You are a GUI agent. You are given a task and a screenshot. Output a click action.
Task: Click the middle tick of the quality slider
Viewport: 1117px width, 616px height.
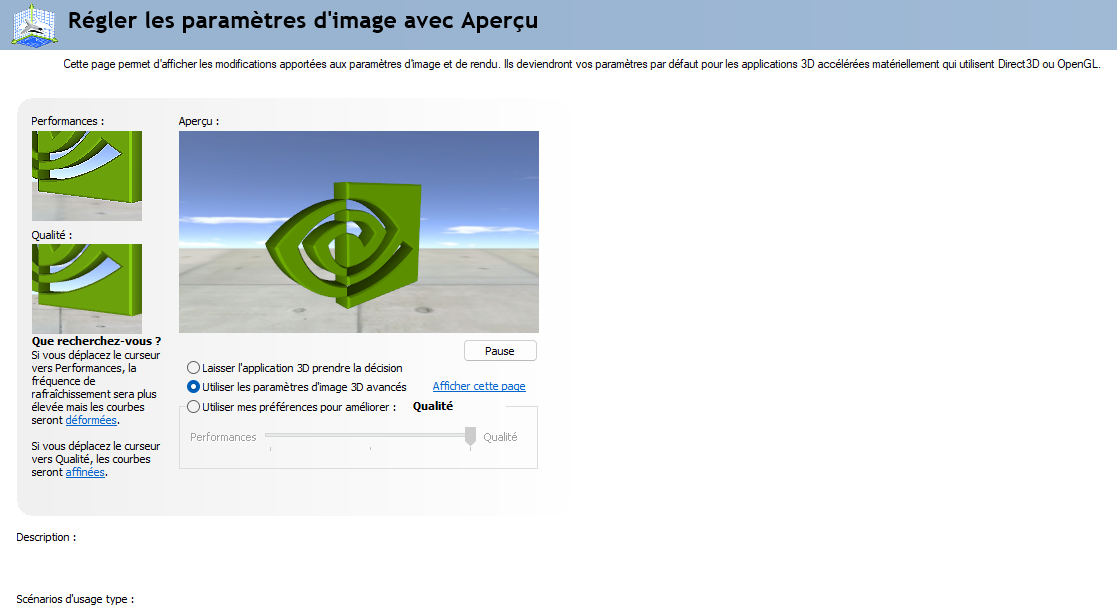(370, 449)
